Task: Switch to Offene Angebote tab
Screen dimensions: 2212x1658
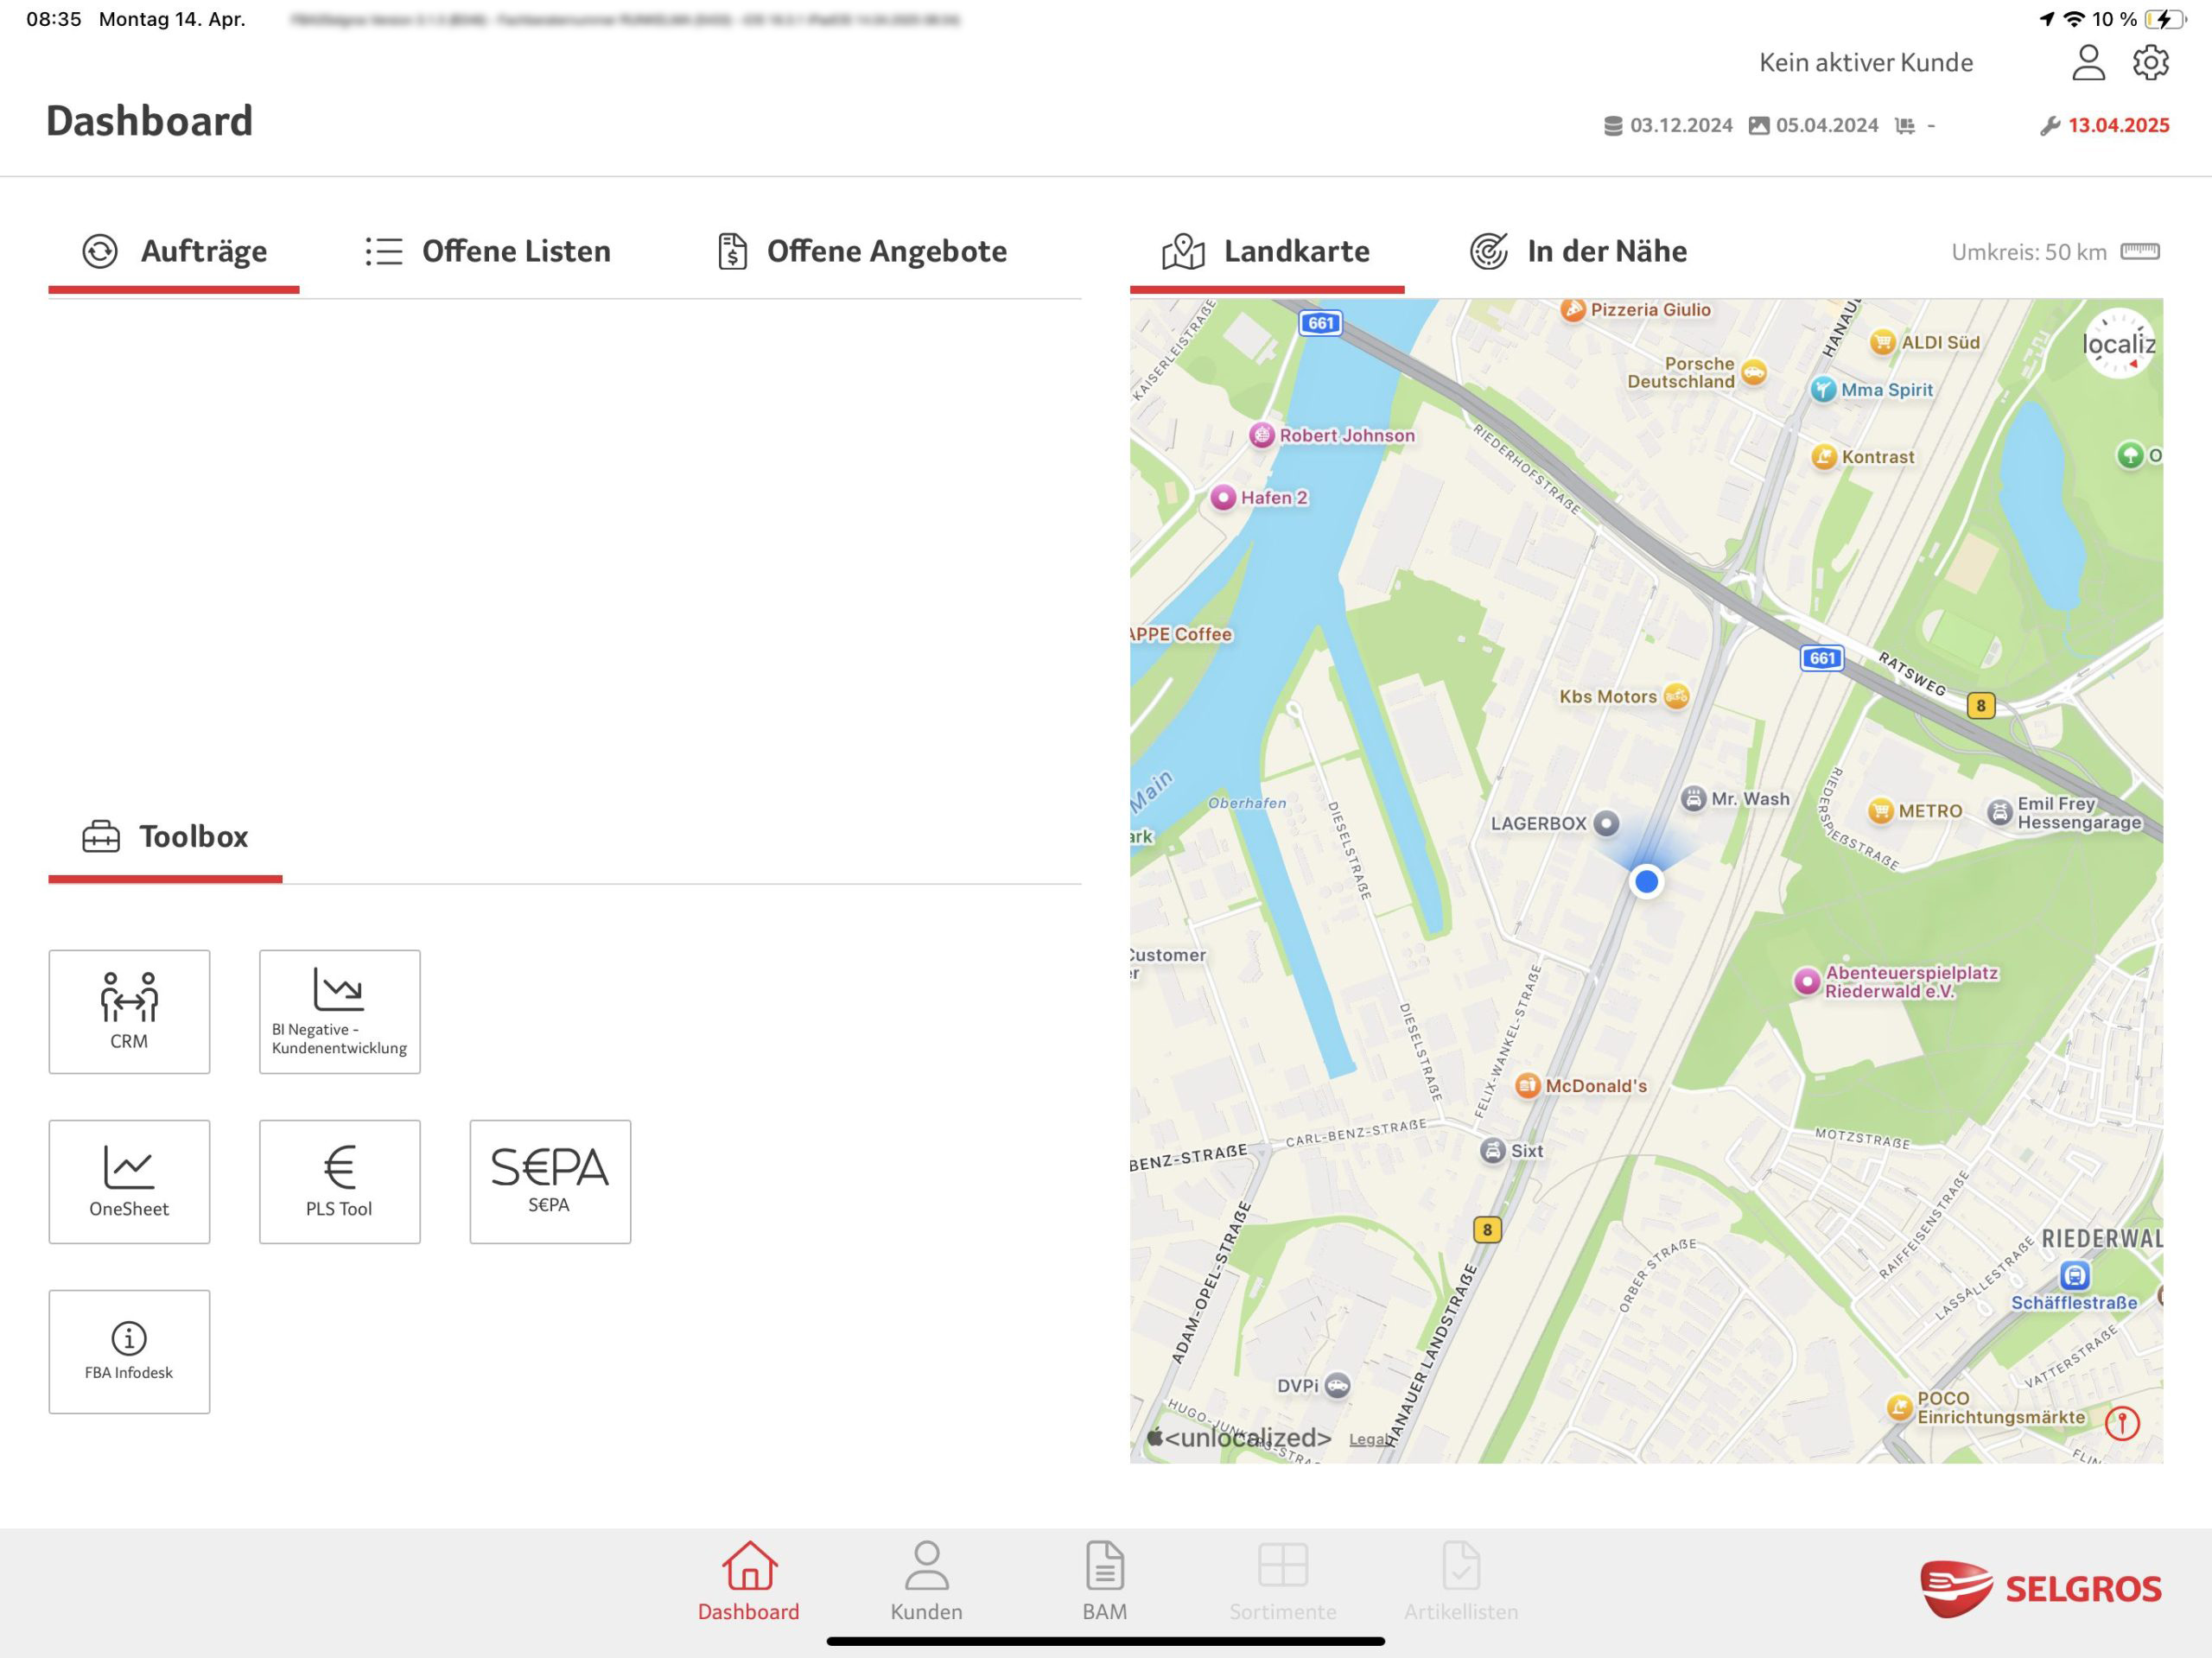Action: click(x=861, y=251)
